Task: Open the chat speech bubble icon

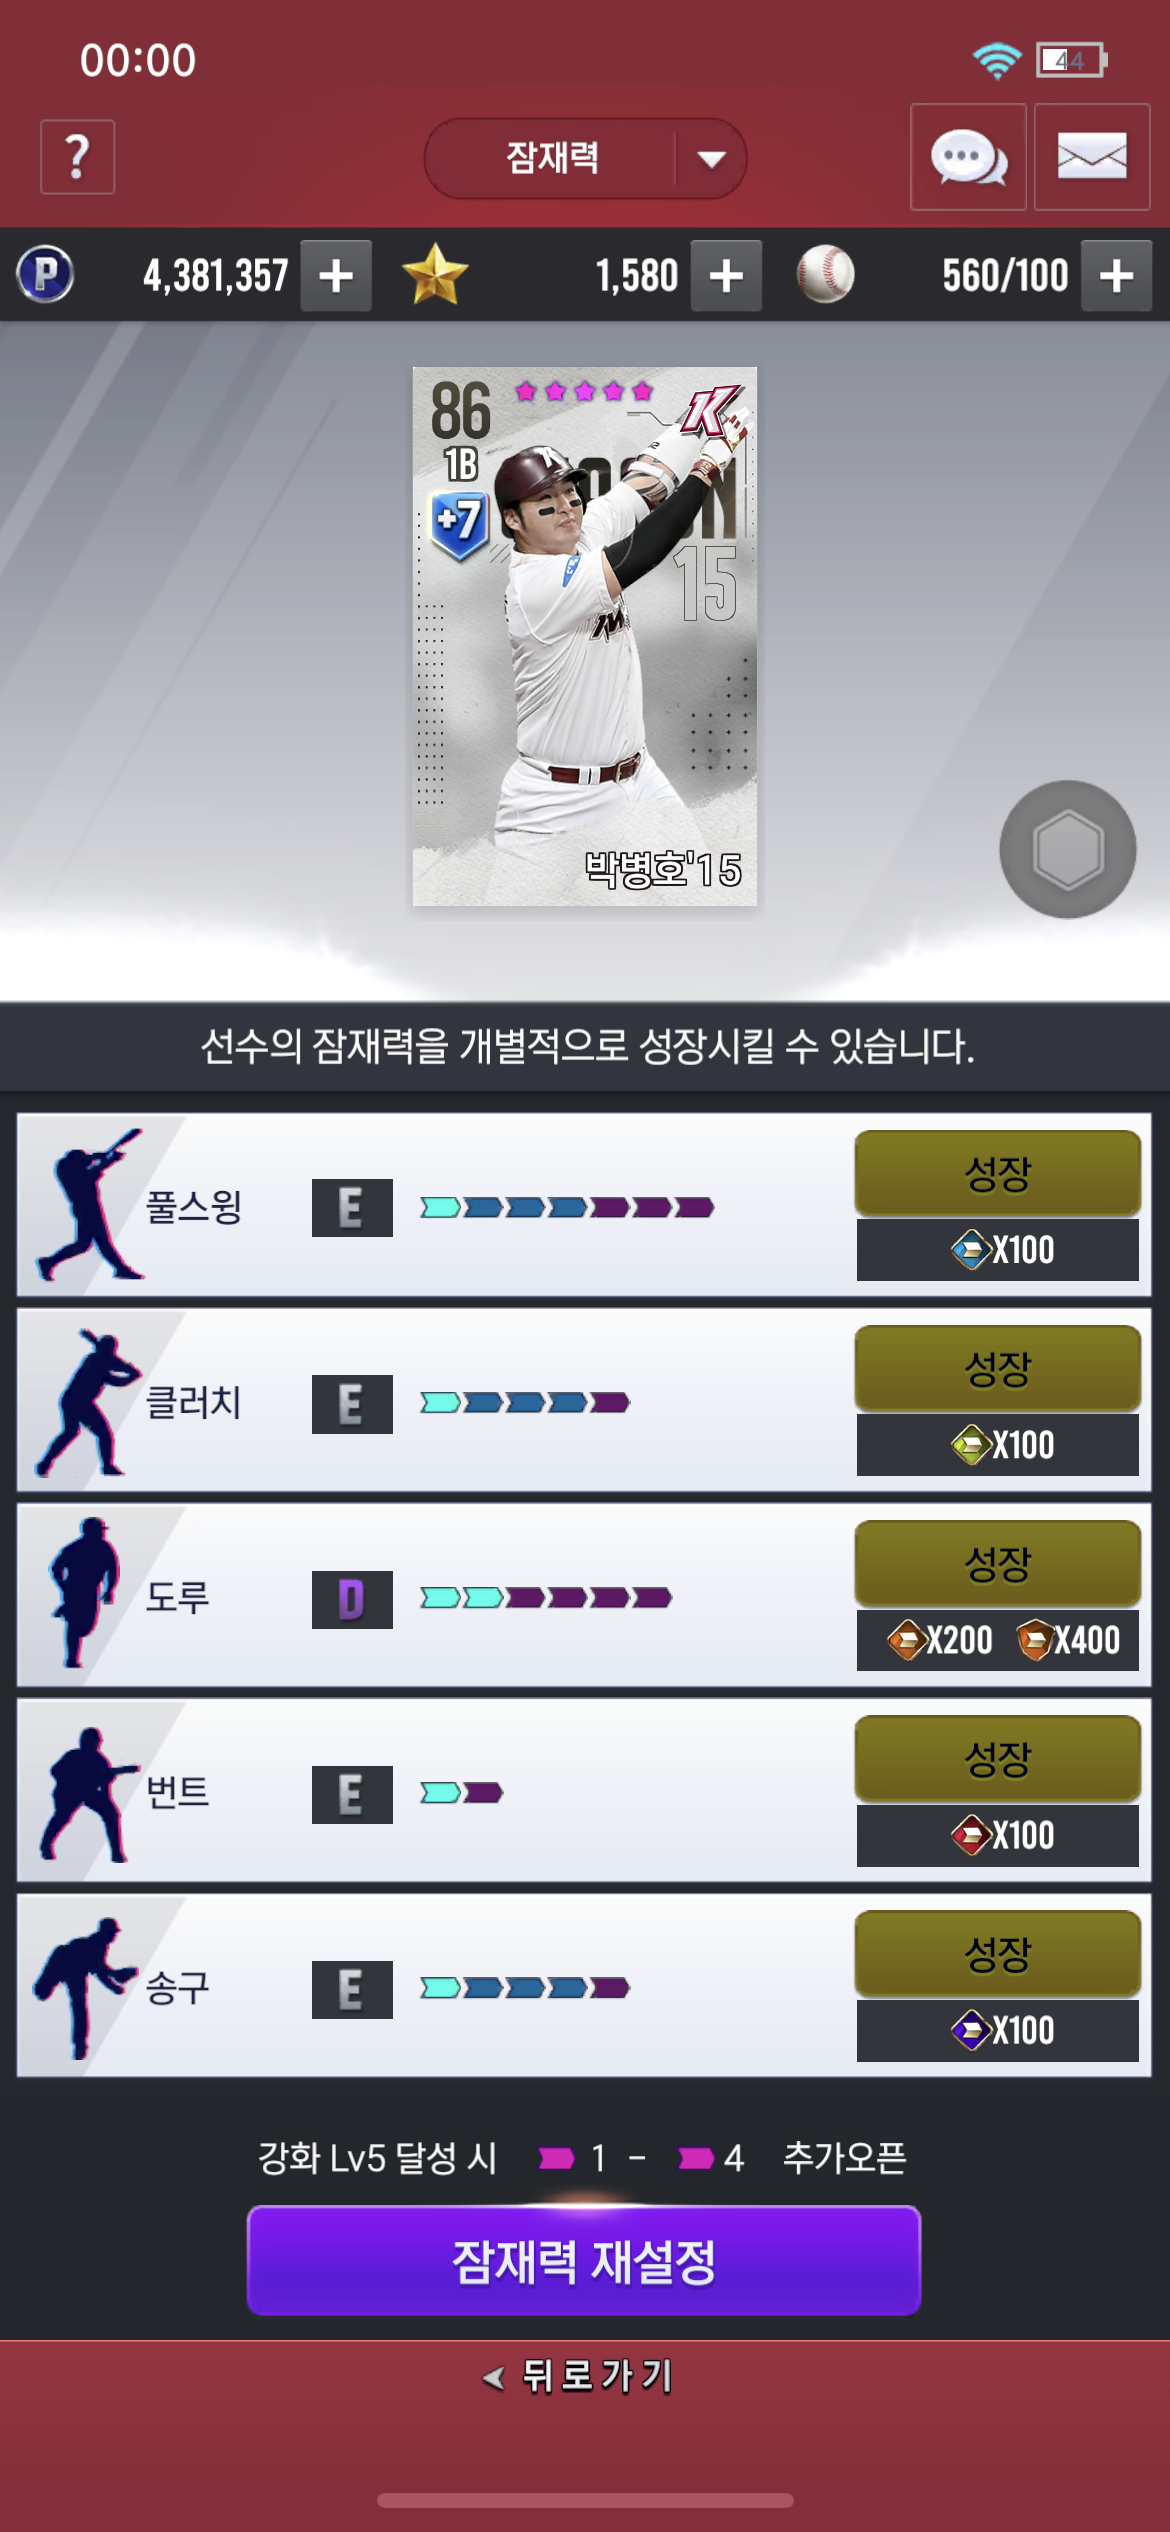Action: tap(968, 157)
